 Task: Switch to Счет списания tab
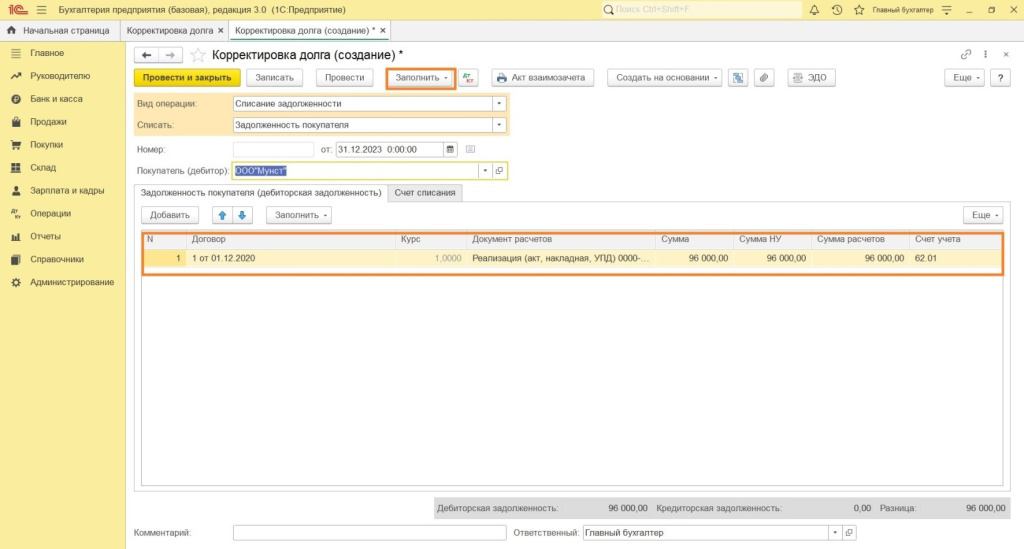(x=424, y=192)
